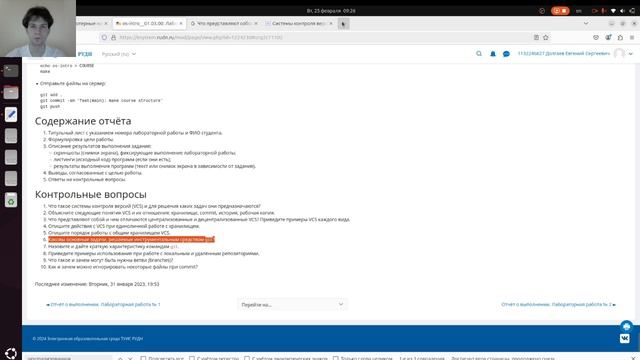Open previous activity Лабораторная работа № 1 link

(x=103, y=304)
